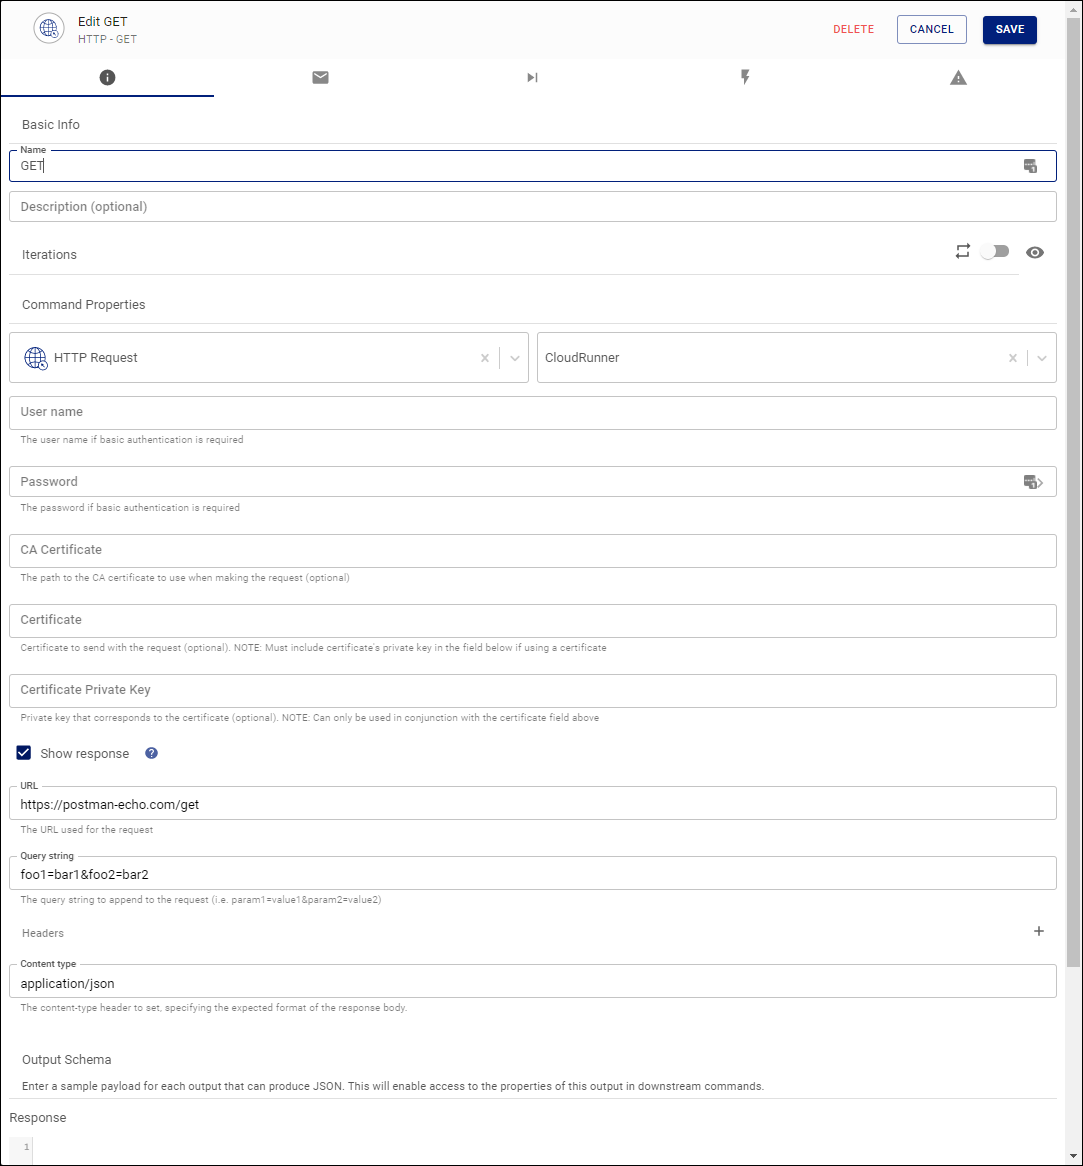Click the variable picker icon in Name field
This screenshot has width=1083, height=1166.
[1031, 166]
